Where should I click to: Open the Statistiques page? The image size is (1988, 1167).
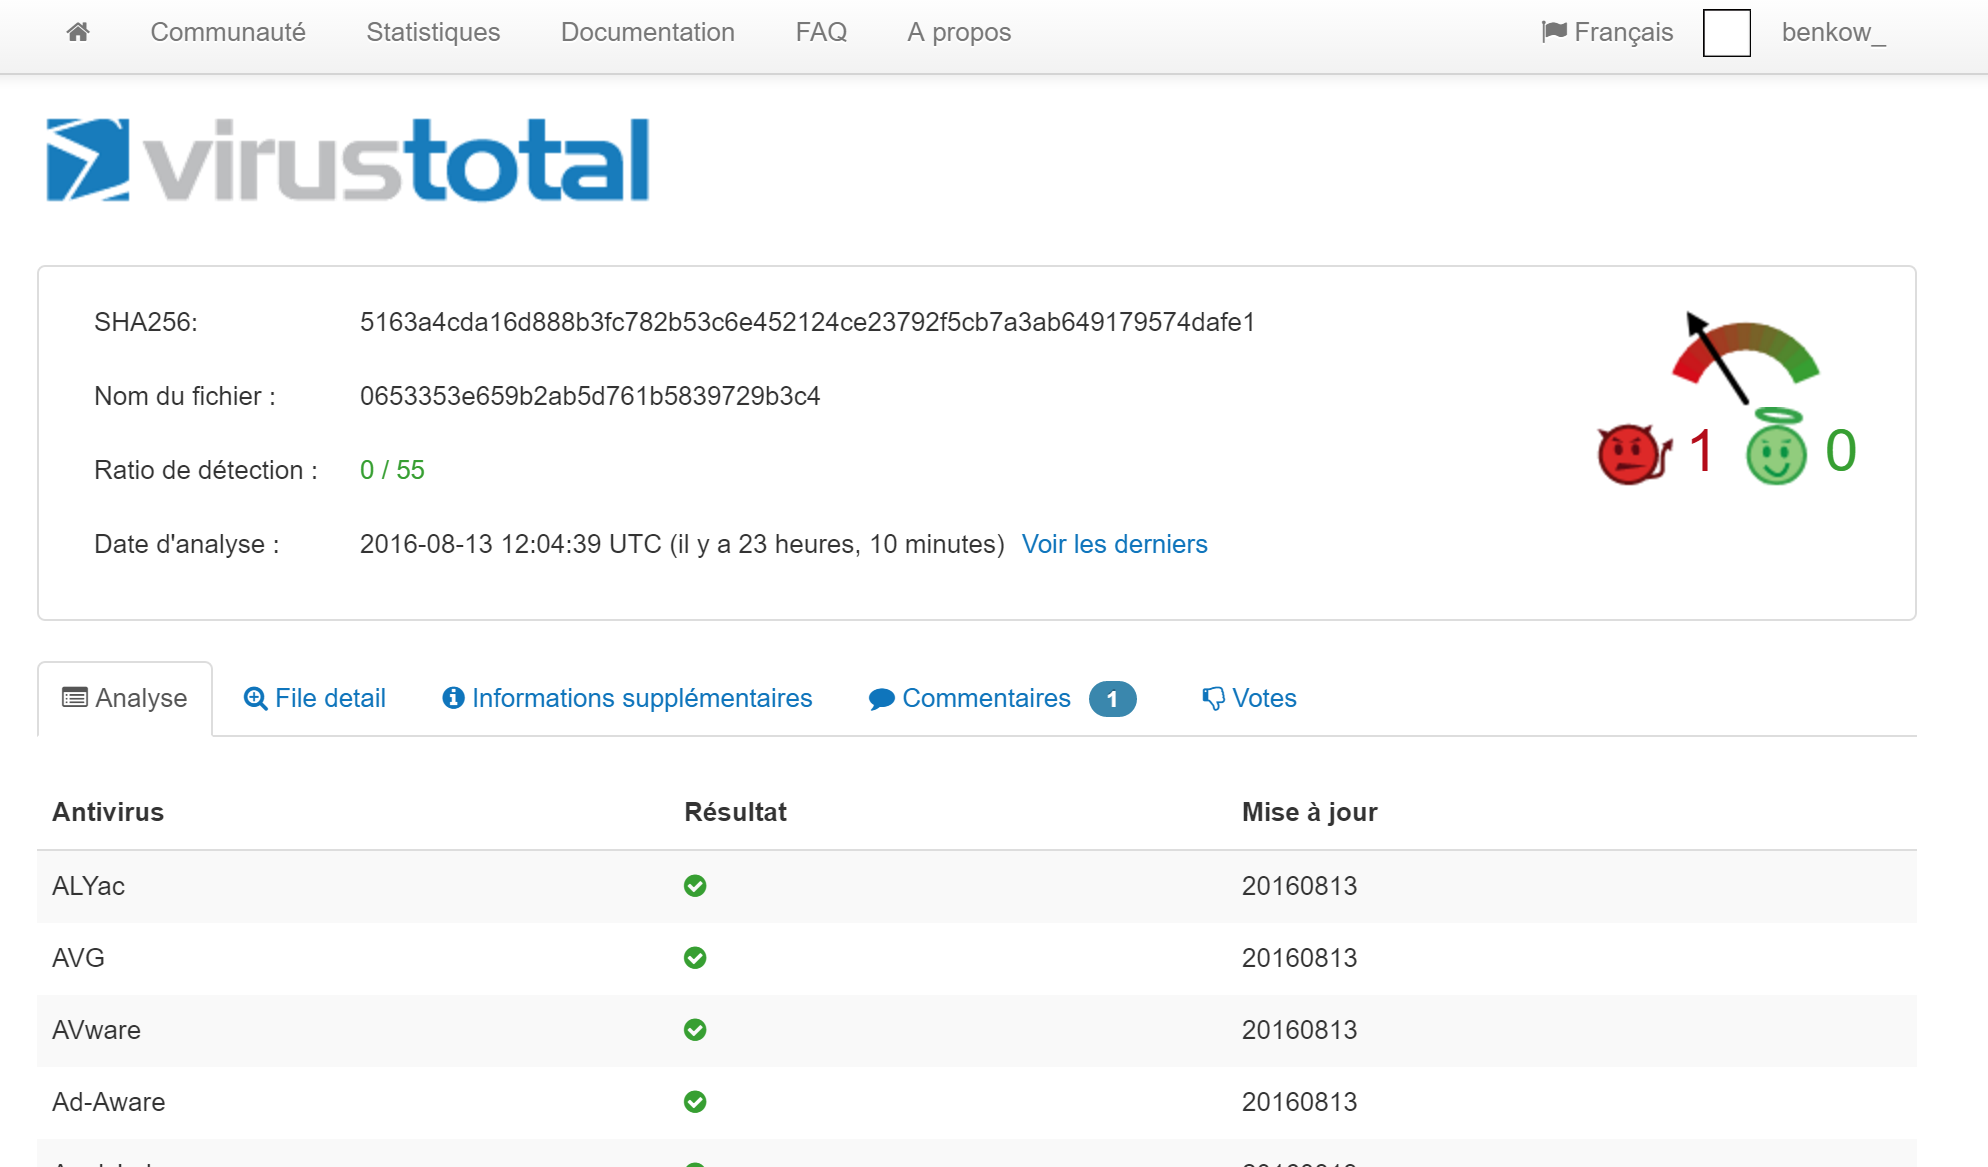pyautogui.click(x=433, y=32)
